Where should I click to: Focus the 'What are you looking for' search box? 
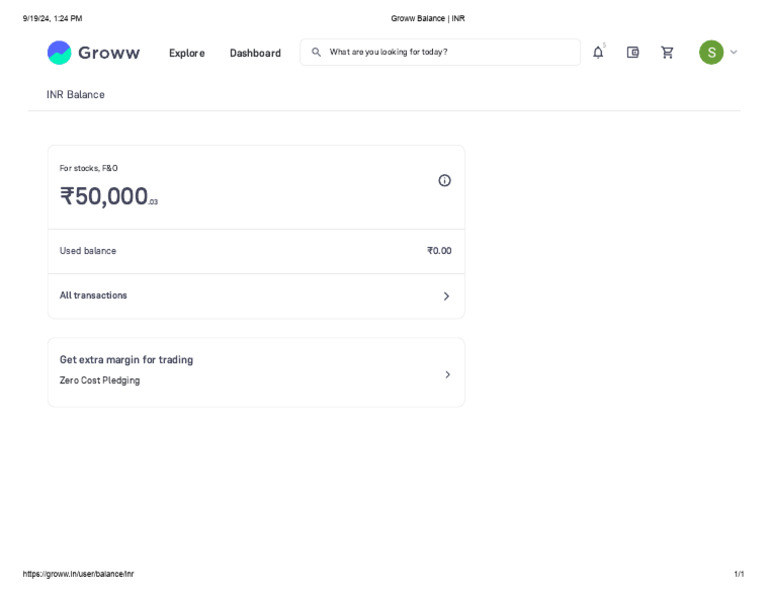(440, 52)
